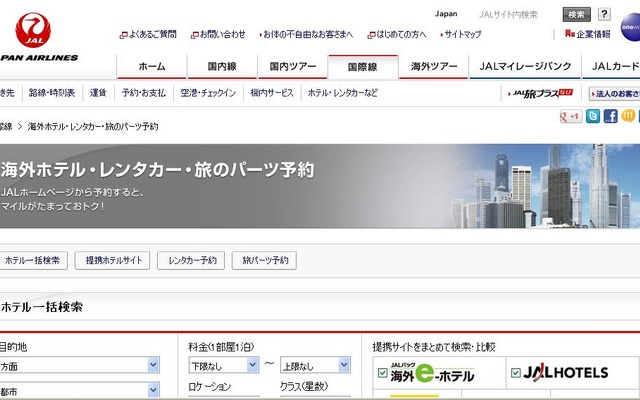Open 機内サービス submenu item
The width and height of the screenshot is (640, 400).
pyautogui.click(x=272, y=93)
